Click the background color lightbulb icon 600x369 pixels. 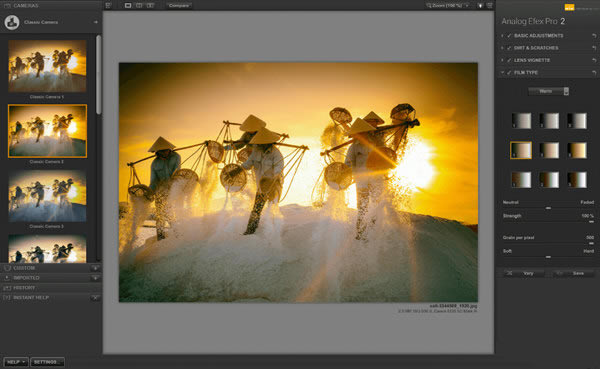tap(480, 5)
